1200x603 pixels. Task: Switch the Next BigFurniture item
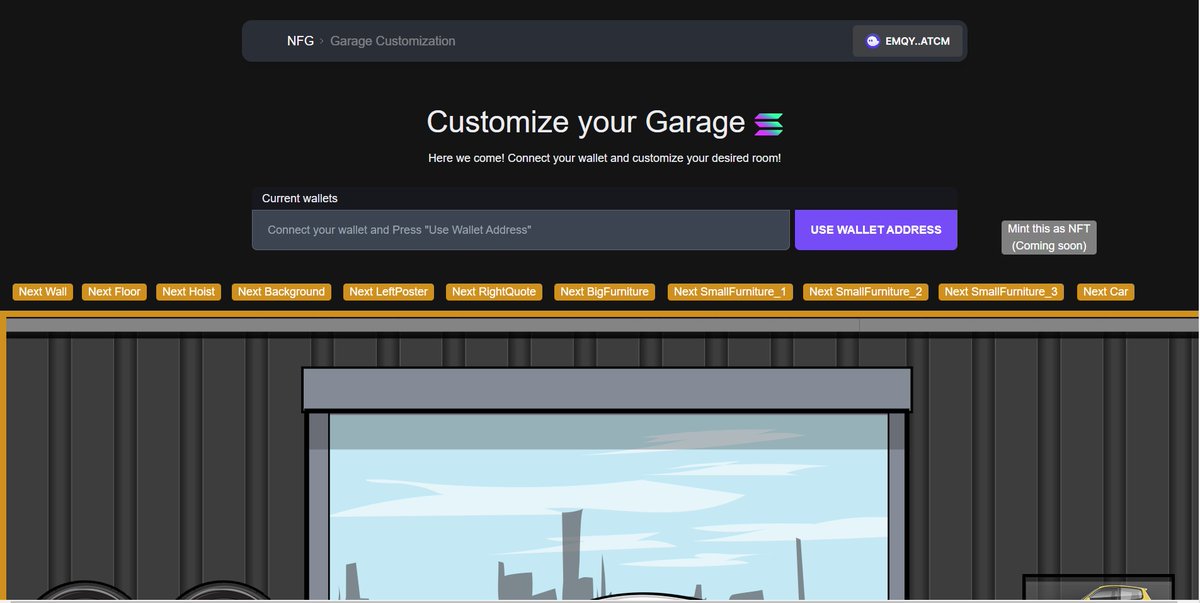pos(605,292)
